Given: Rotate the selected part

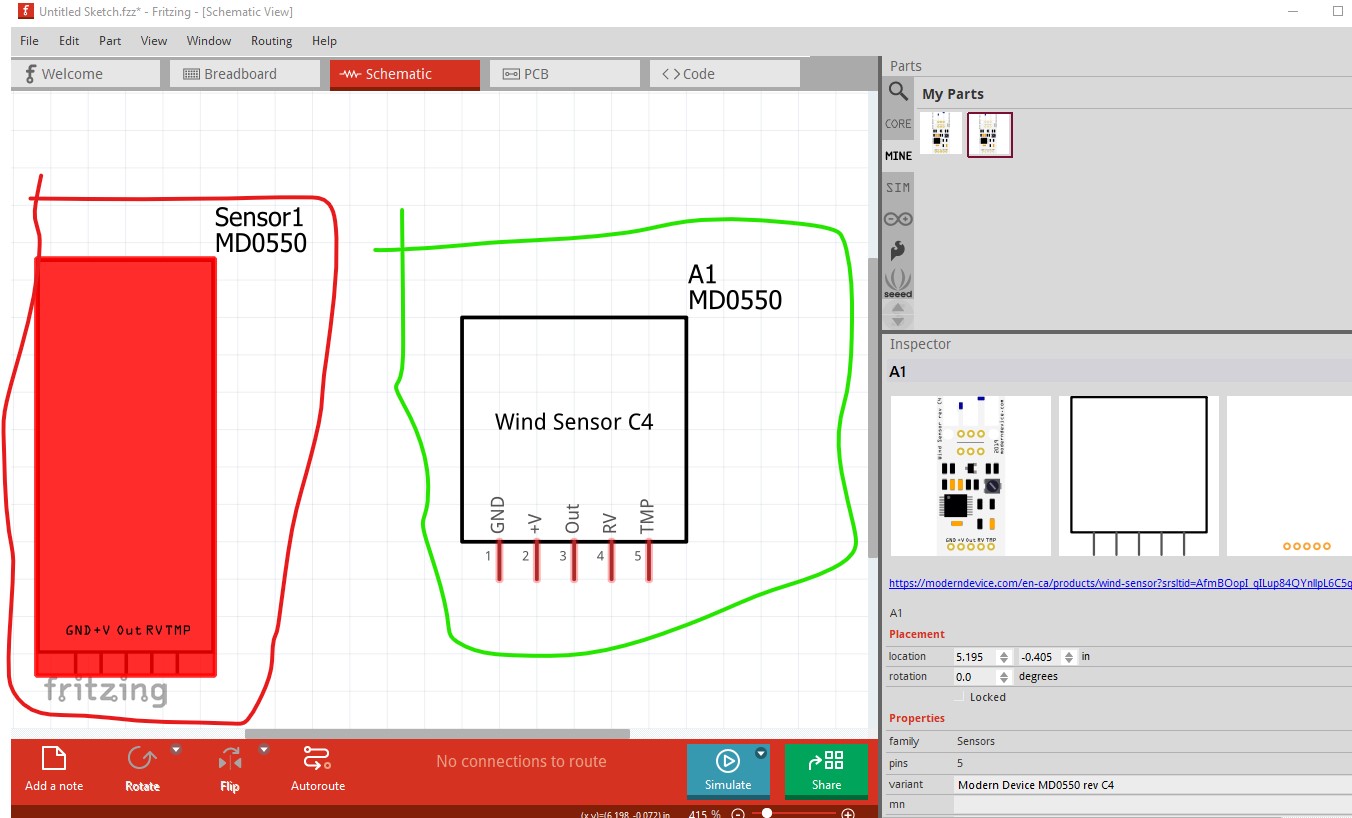Looking at the screenshot, I should (x=142, y=768).
